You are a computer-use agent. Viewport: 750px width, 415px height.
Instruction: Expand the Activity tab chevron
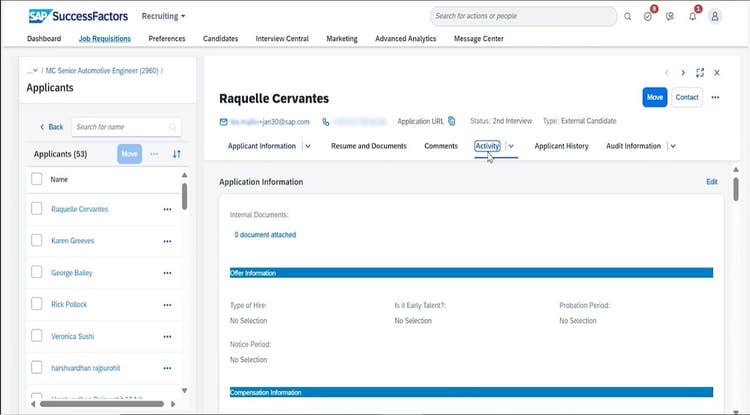click(x=511, y=146)
